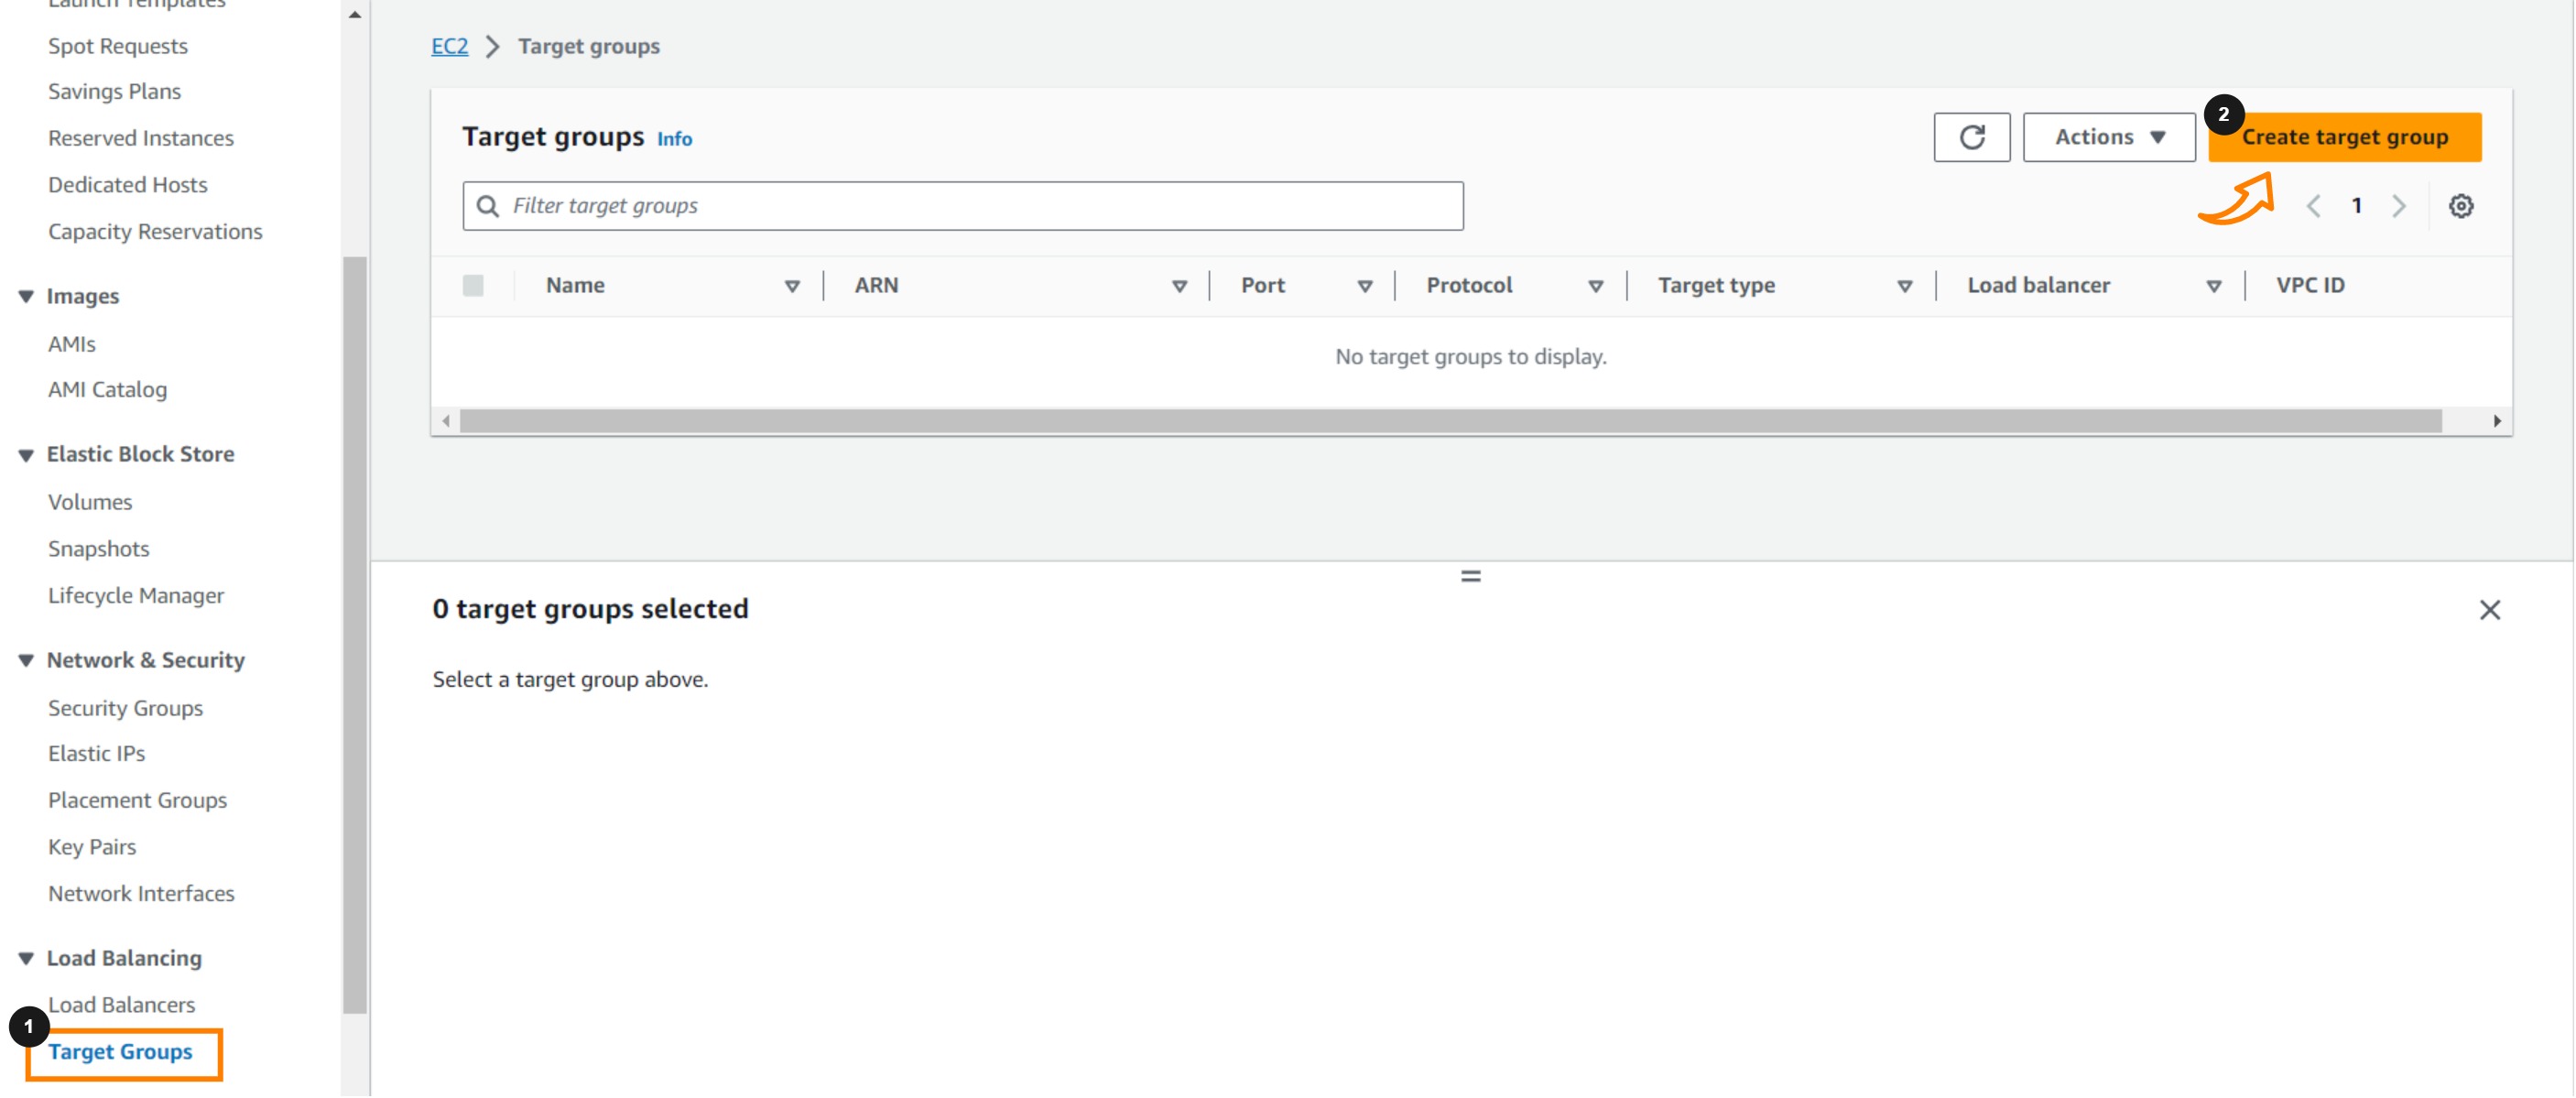Click the refresh target groups icon
This screenshot has width=2576, height=1098.
(x=1971, y=137)
